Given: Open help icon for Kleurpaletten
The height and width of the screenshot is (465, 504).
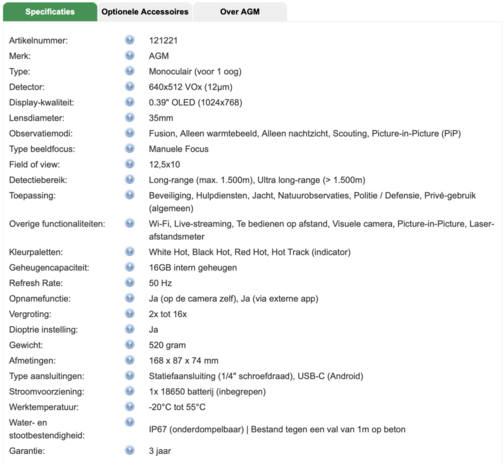Looking at the screenshot, I should coord(130,252).
